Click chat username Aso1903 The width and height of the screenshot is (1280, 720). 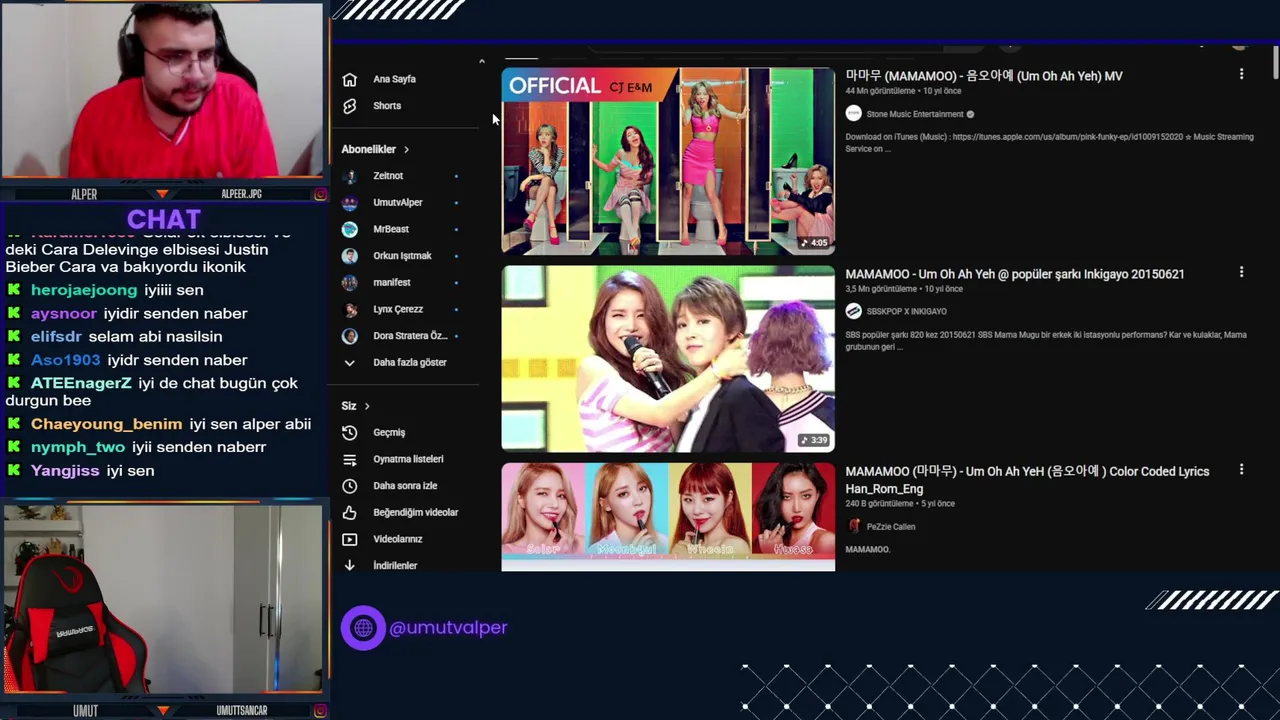point(66,360)
